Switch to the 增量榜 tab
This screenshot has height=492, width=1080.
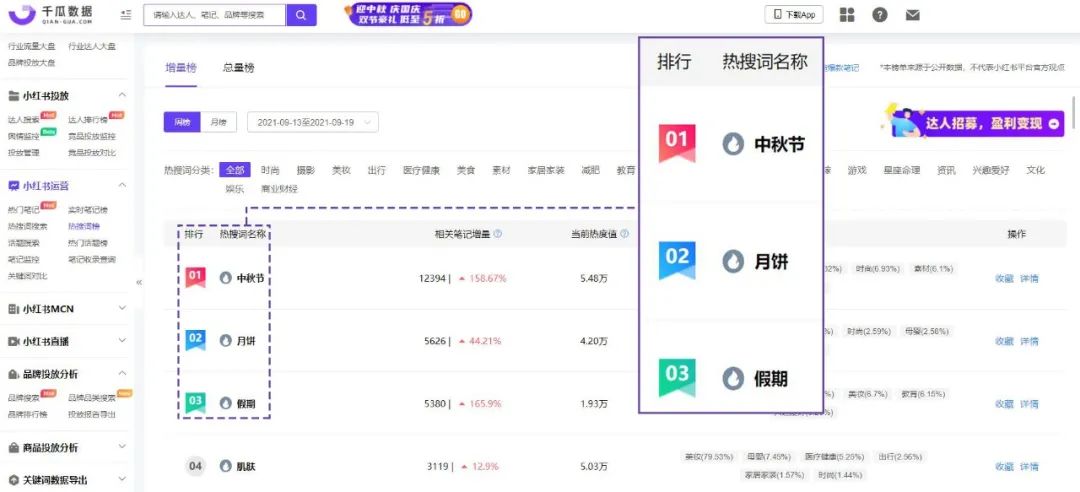(181, 68)
